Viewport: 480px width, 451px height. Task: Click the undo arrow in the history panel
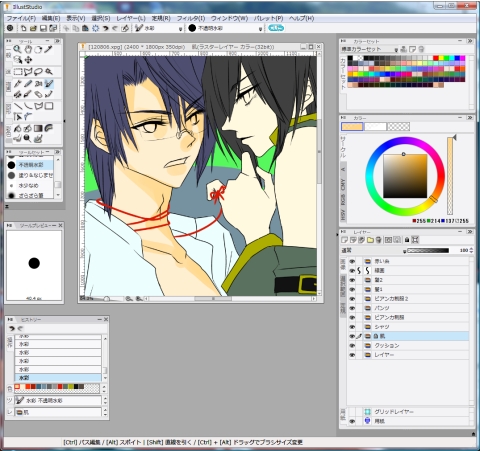click(x=12, y=328)
